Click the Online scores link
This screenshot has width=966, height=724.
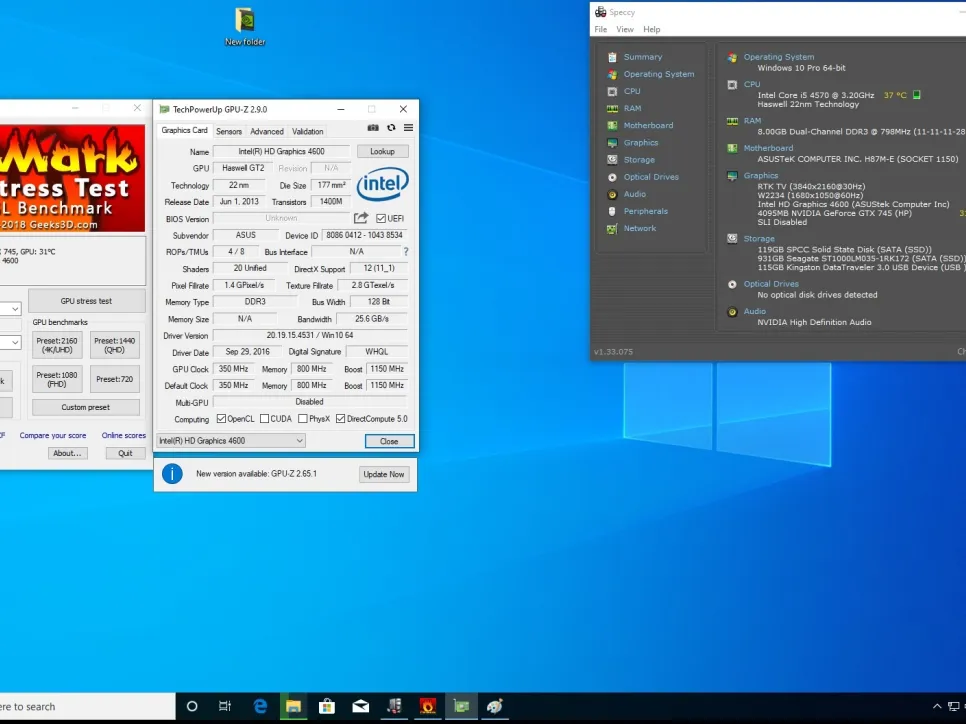(x=123, y=435)
